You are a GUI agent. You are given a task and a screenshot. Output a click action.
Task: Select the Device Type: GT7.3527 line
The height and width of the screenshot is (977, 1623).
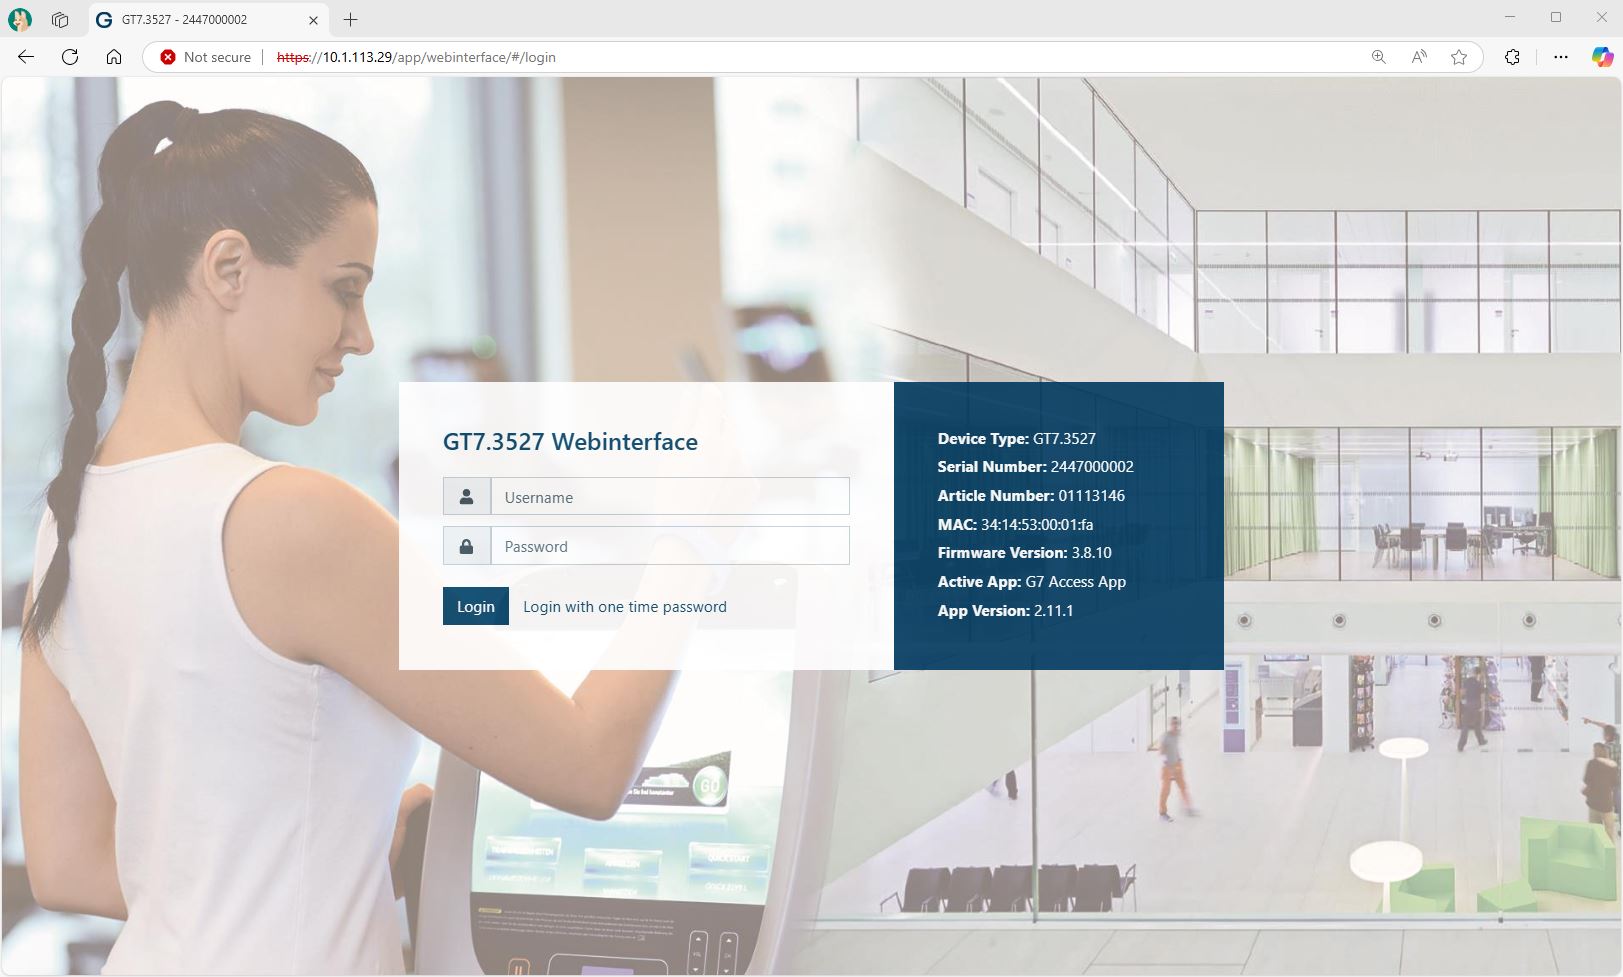click(1017, 438)
